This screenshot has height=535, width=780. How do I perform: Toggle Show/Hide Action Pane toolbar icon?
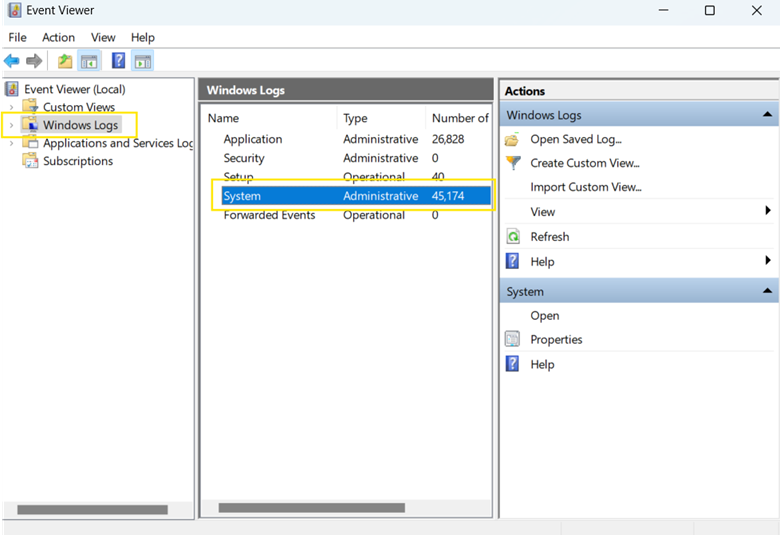[x=143, y=61]
